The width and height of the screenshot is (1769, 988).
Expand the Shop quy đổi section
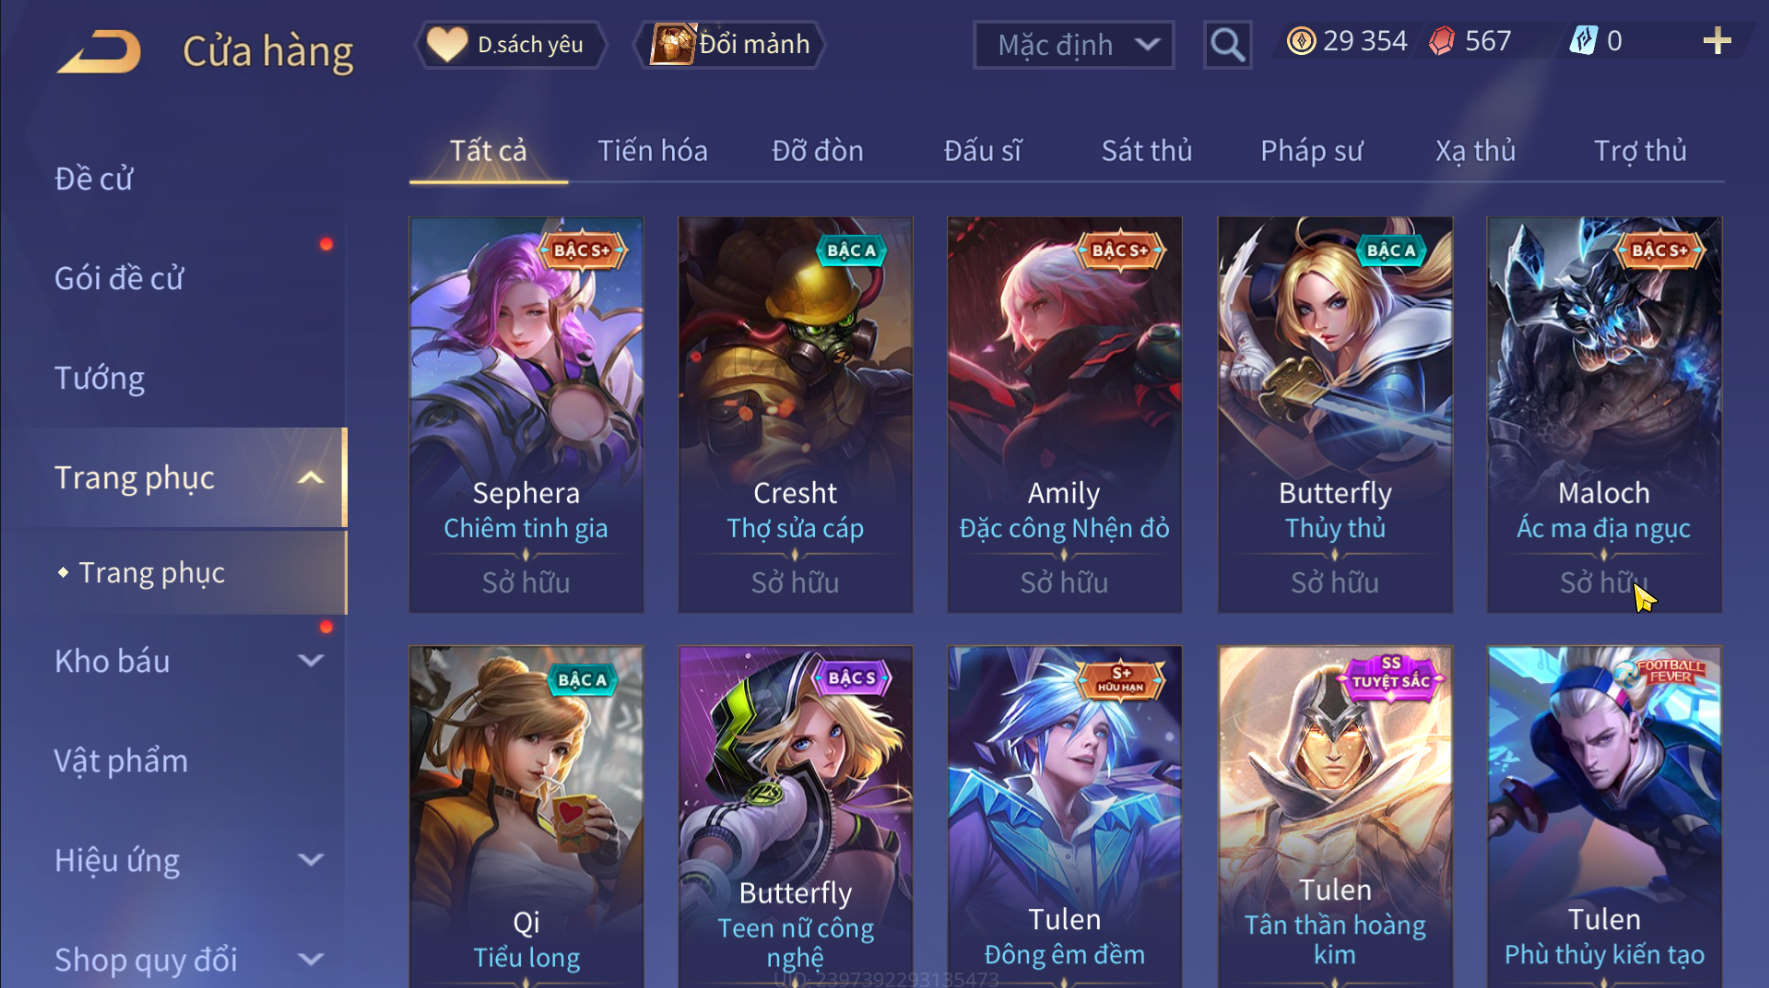point(311,960)
